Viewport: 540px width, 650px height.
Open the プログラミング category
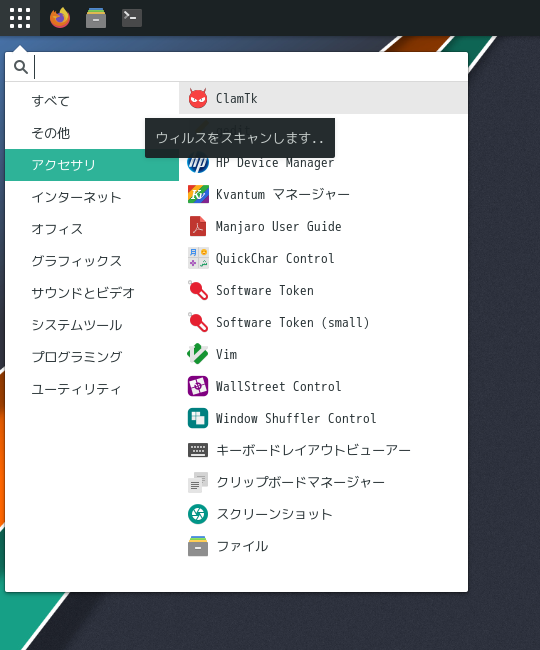point(92,357)
